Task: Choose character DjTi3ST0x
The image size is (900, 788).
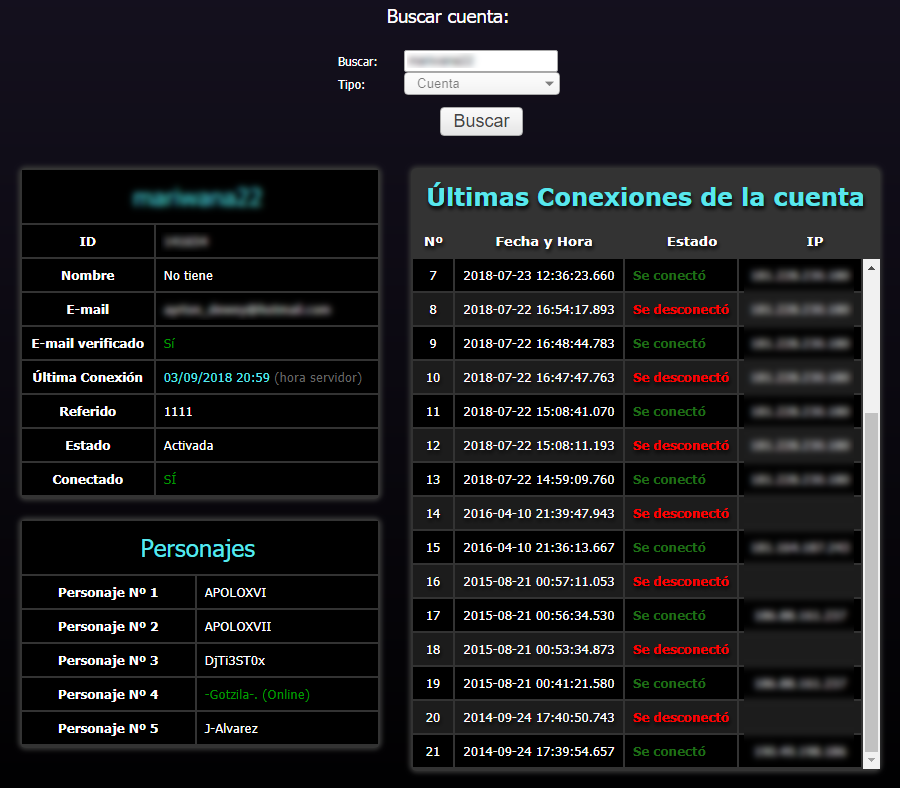Action: [235, 661]
